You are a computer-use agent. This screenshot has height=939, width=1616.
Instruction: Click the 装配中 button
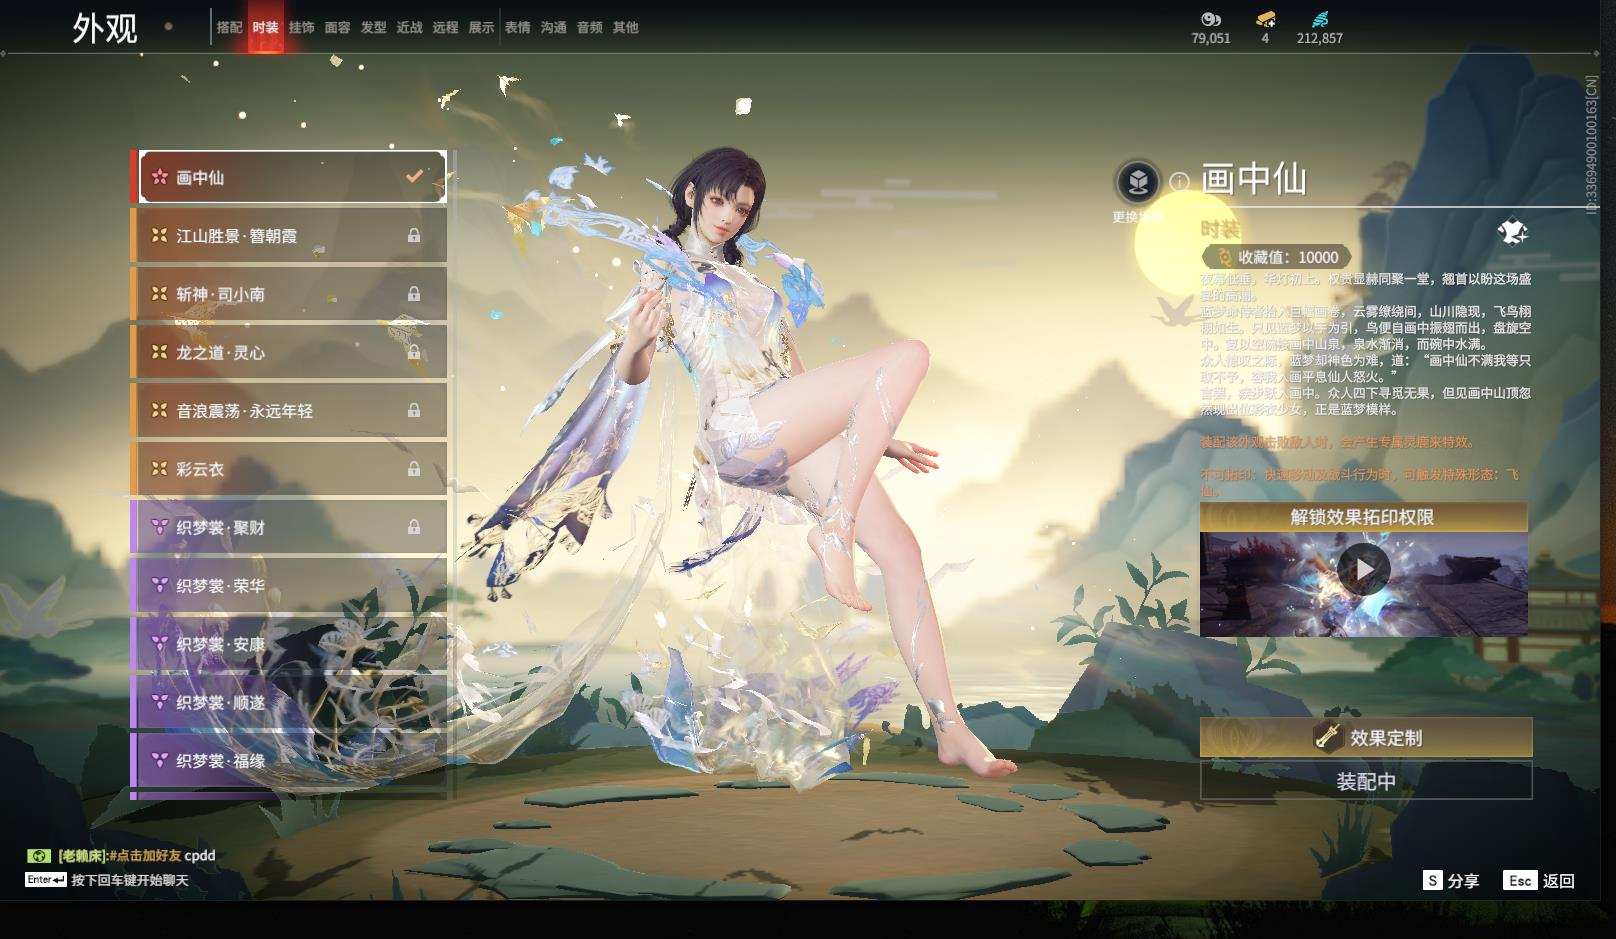click(x=1366, y=781)
